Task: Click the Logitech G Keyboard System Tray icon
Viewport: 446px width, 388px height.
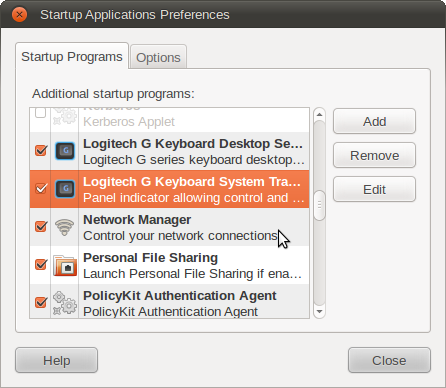Action: 65,189
